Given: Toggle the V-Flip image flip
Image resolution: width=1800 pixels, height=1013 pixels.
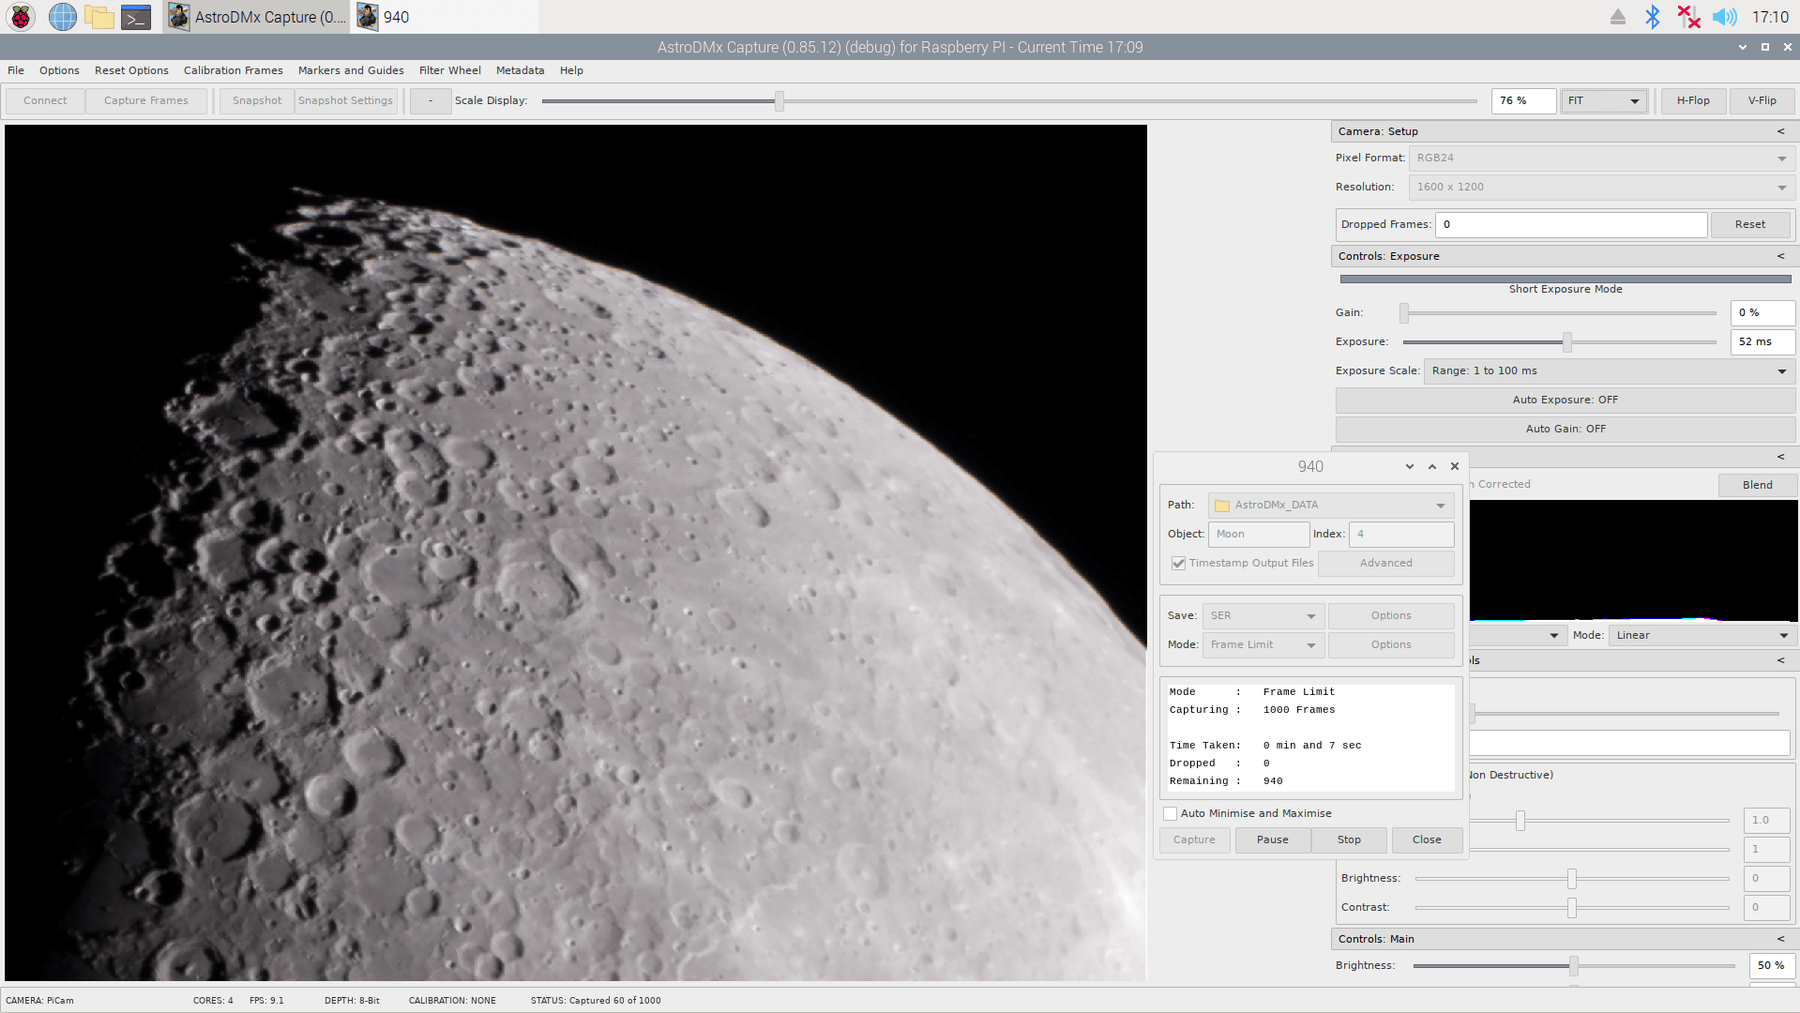Looking at the screenshot, I should point(1762,100).
